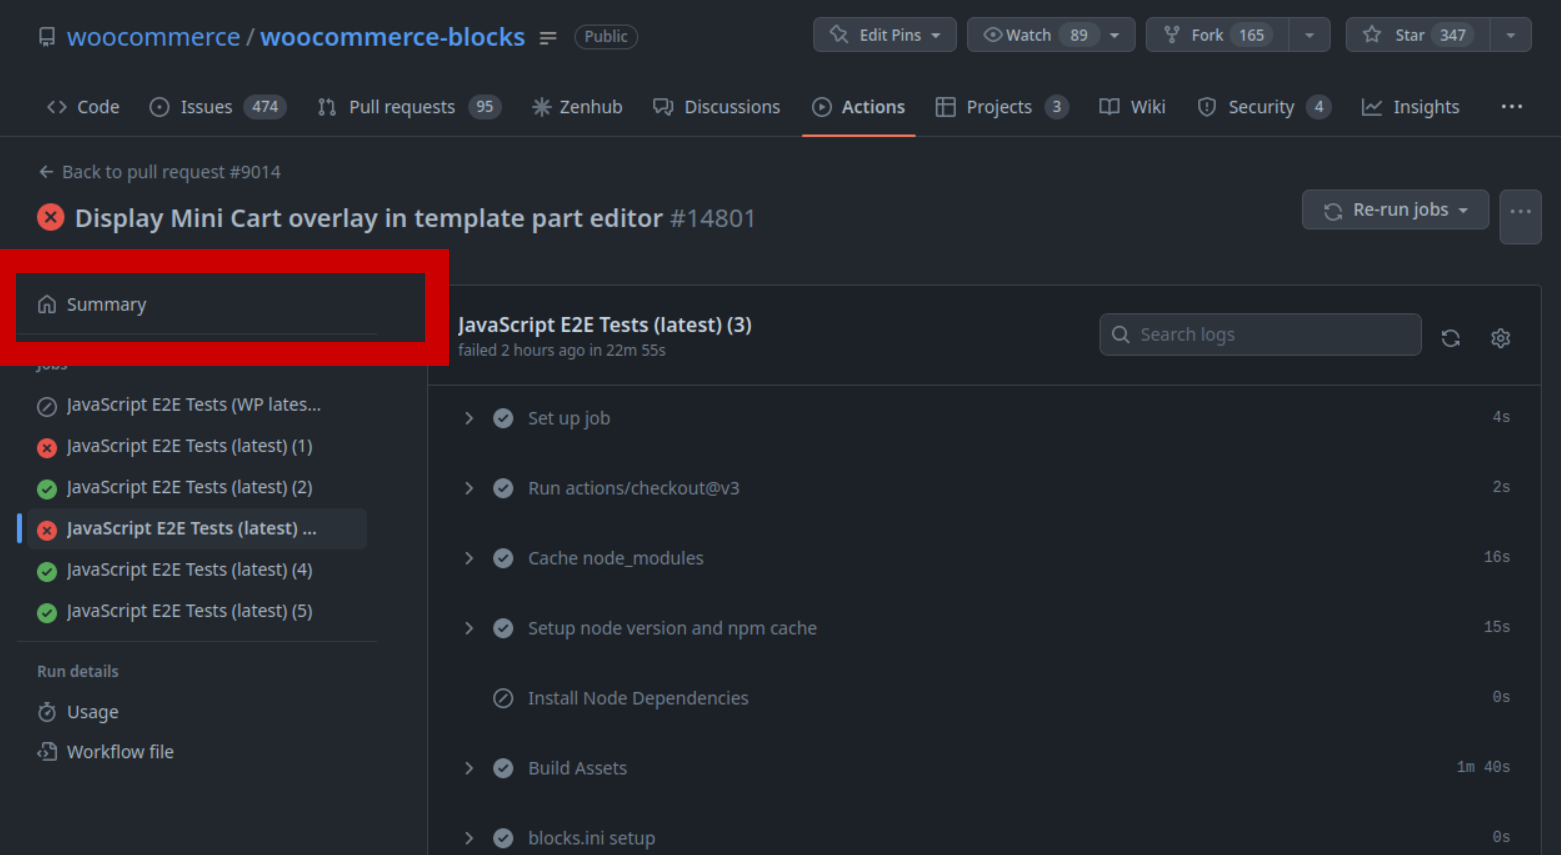Refresh the job logs
The height and width of the screenshot is (855, 1561).
point(1451,338)
